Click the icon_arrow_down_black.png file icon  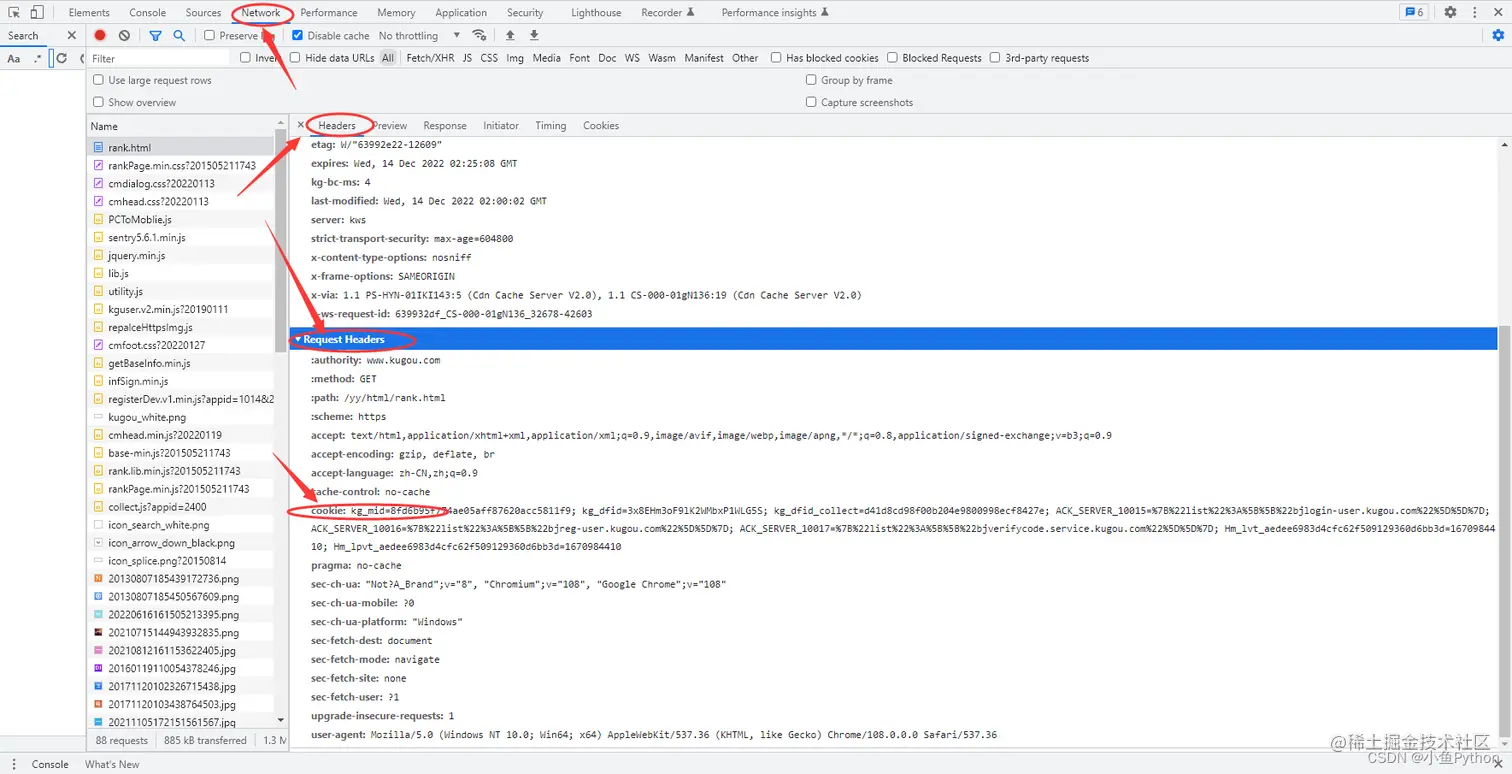point(98,542)
